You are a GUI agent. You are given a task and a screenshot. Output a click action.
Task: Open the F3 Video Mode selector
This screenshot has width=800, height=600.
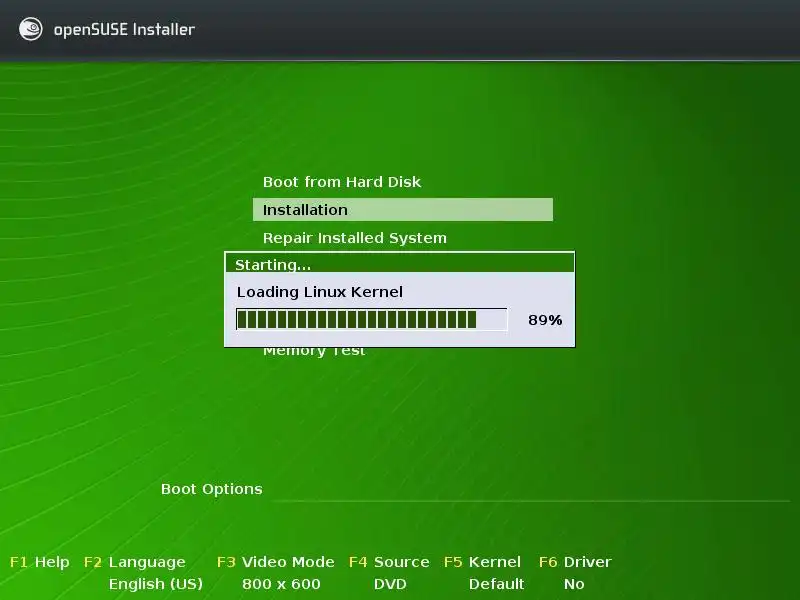coord(276,562)
